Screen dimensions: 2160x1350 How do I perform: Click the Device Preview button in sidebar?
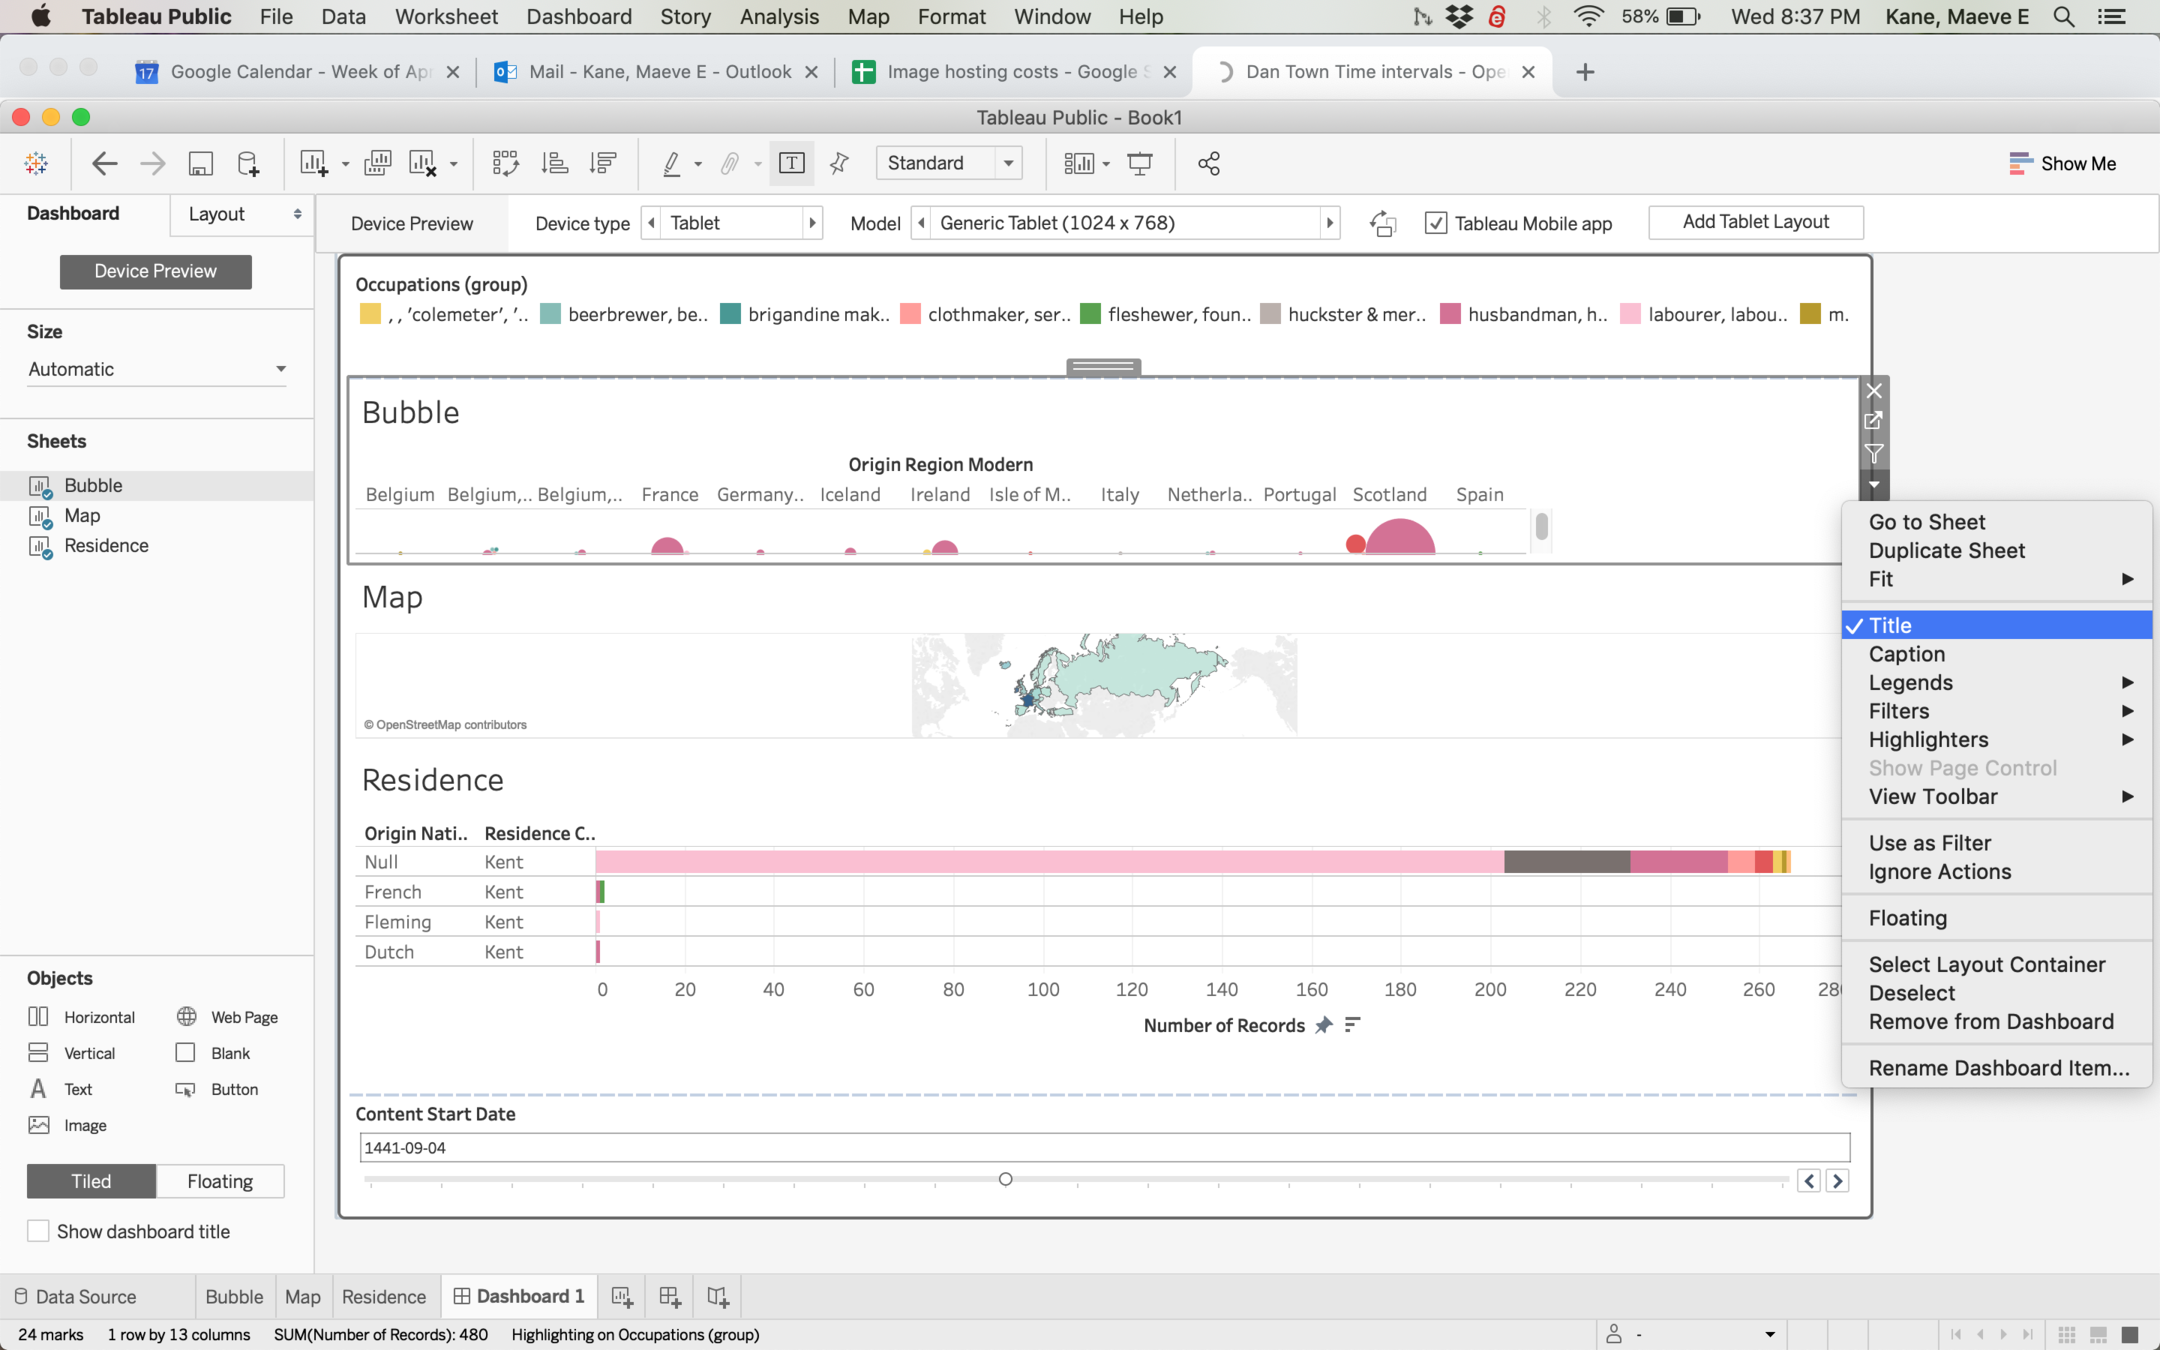[155, 271]
